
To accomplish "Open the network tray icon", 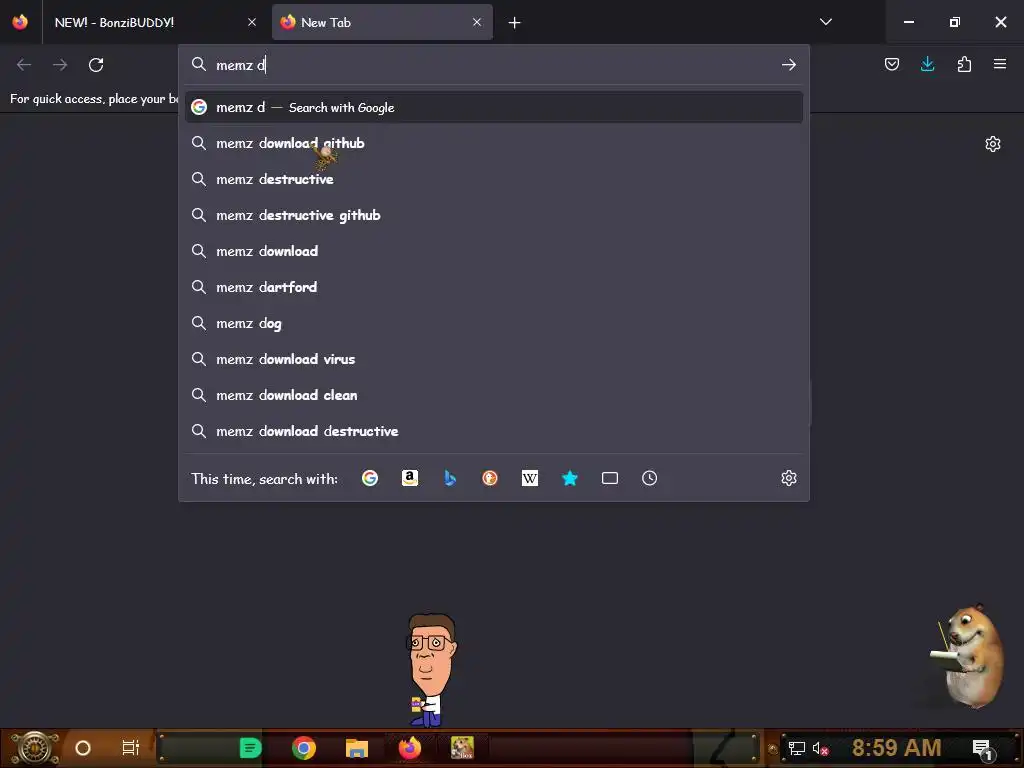I will (796, 748).
